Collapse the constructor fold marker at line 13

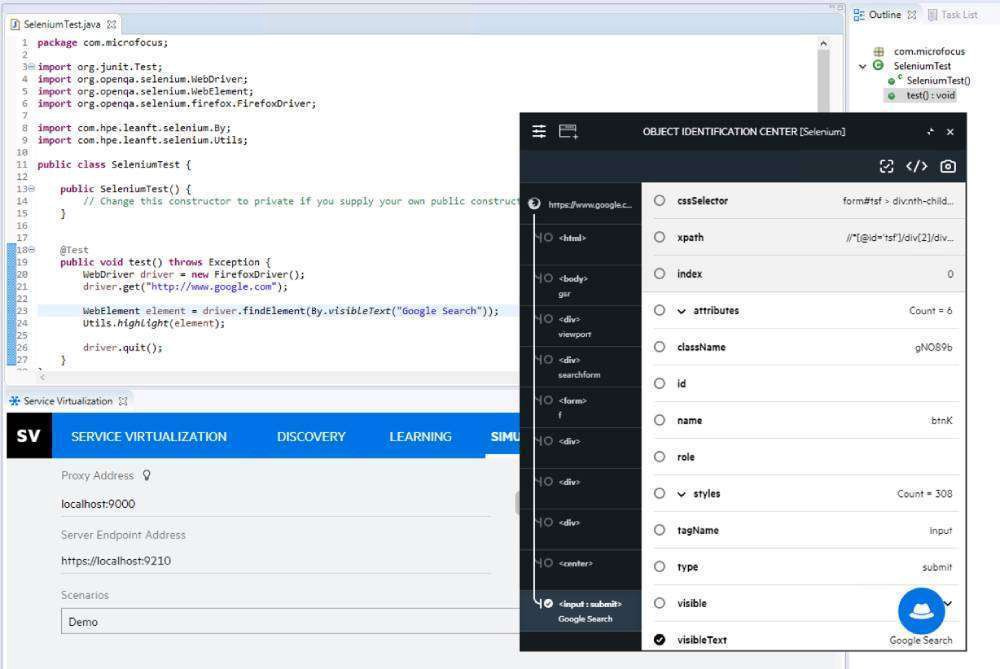(x=31, y=189)
